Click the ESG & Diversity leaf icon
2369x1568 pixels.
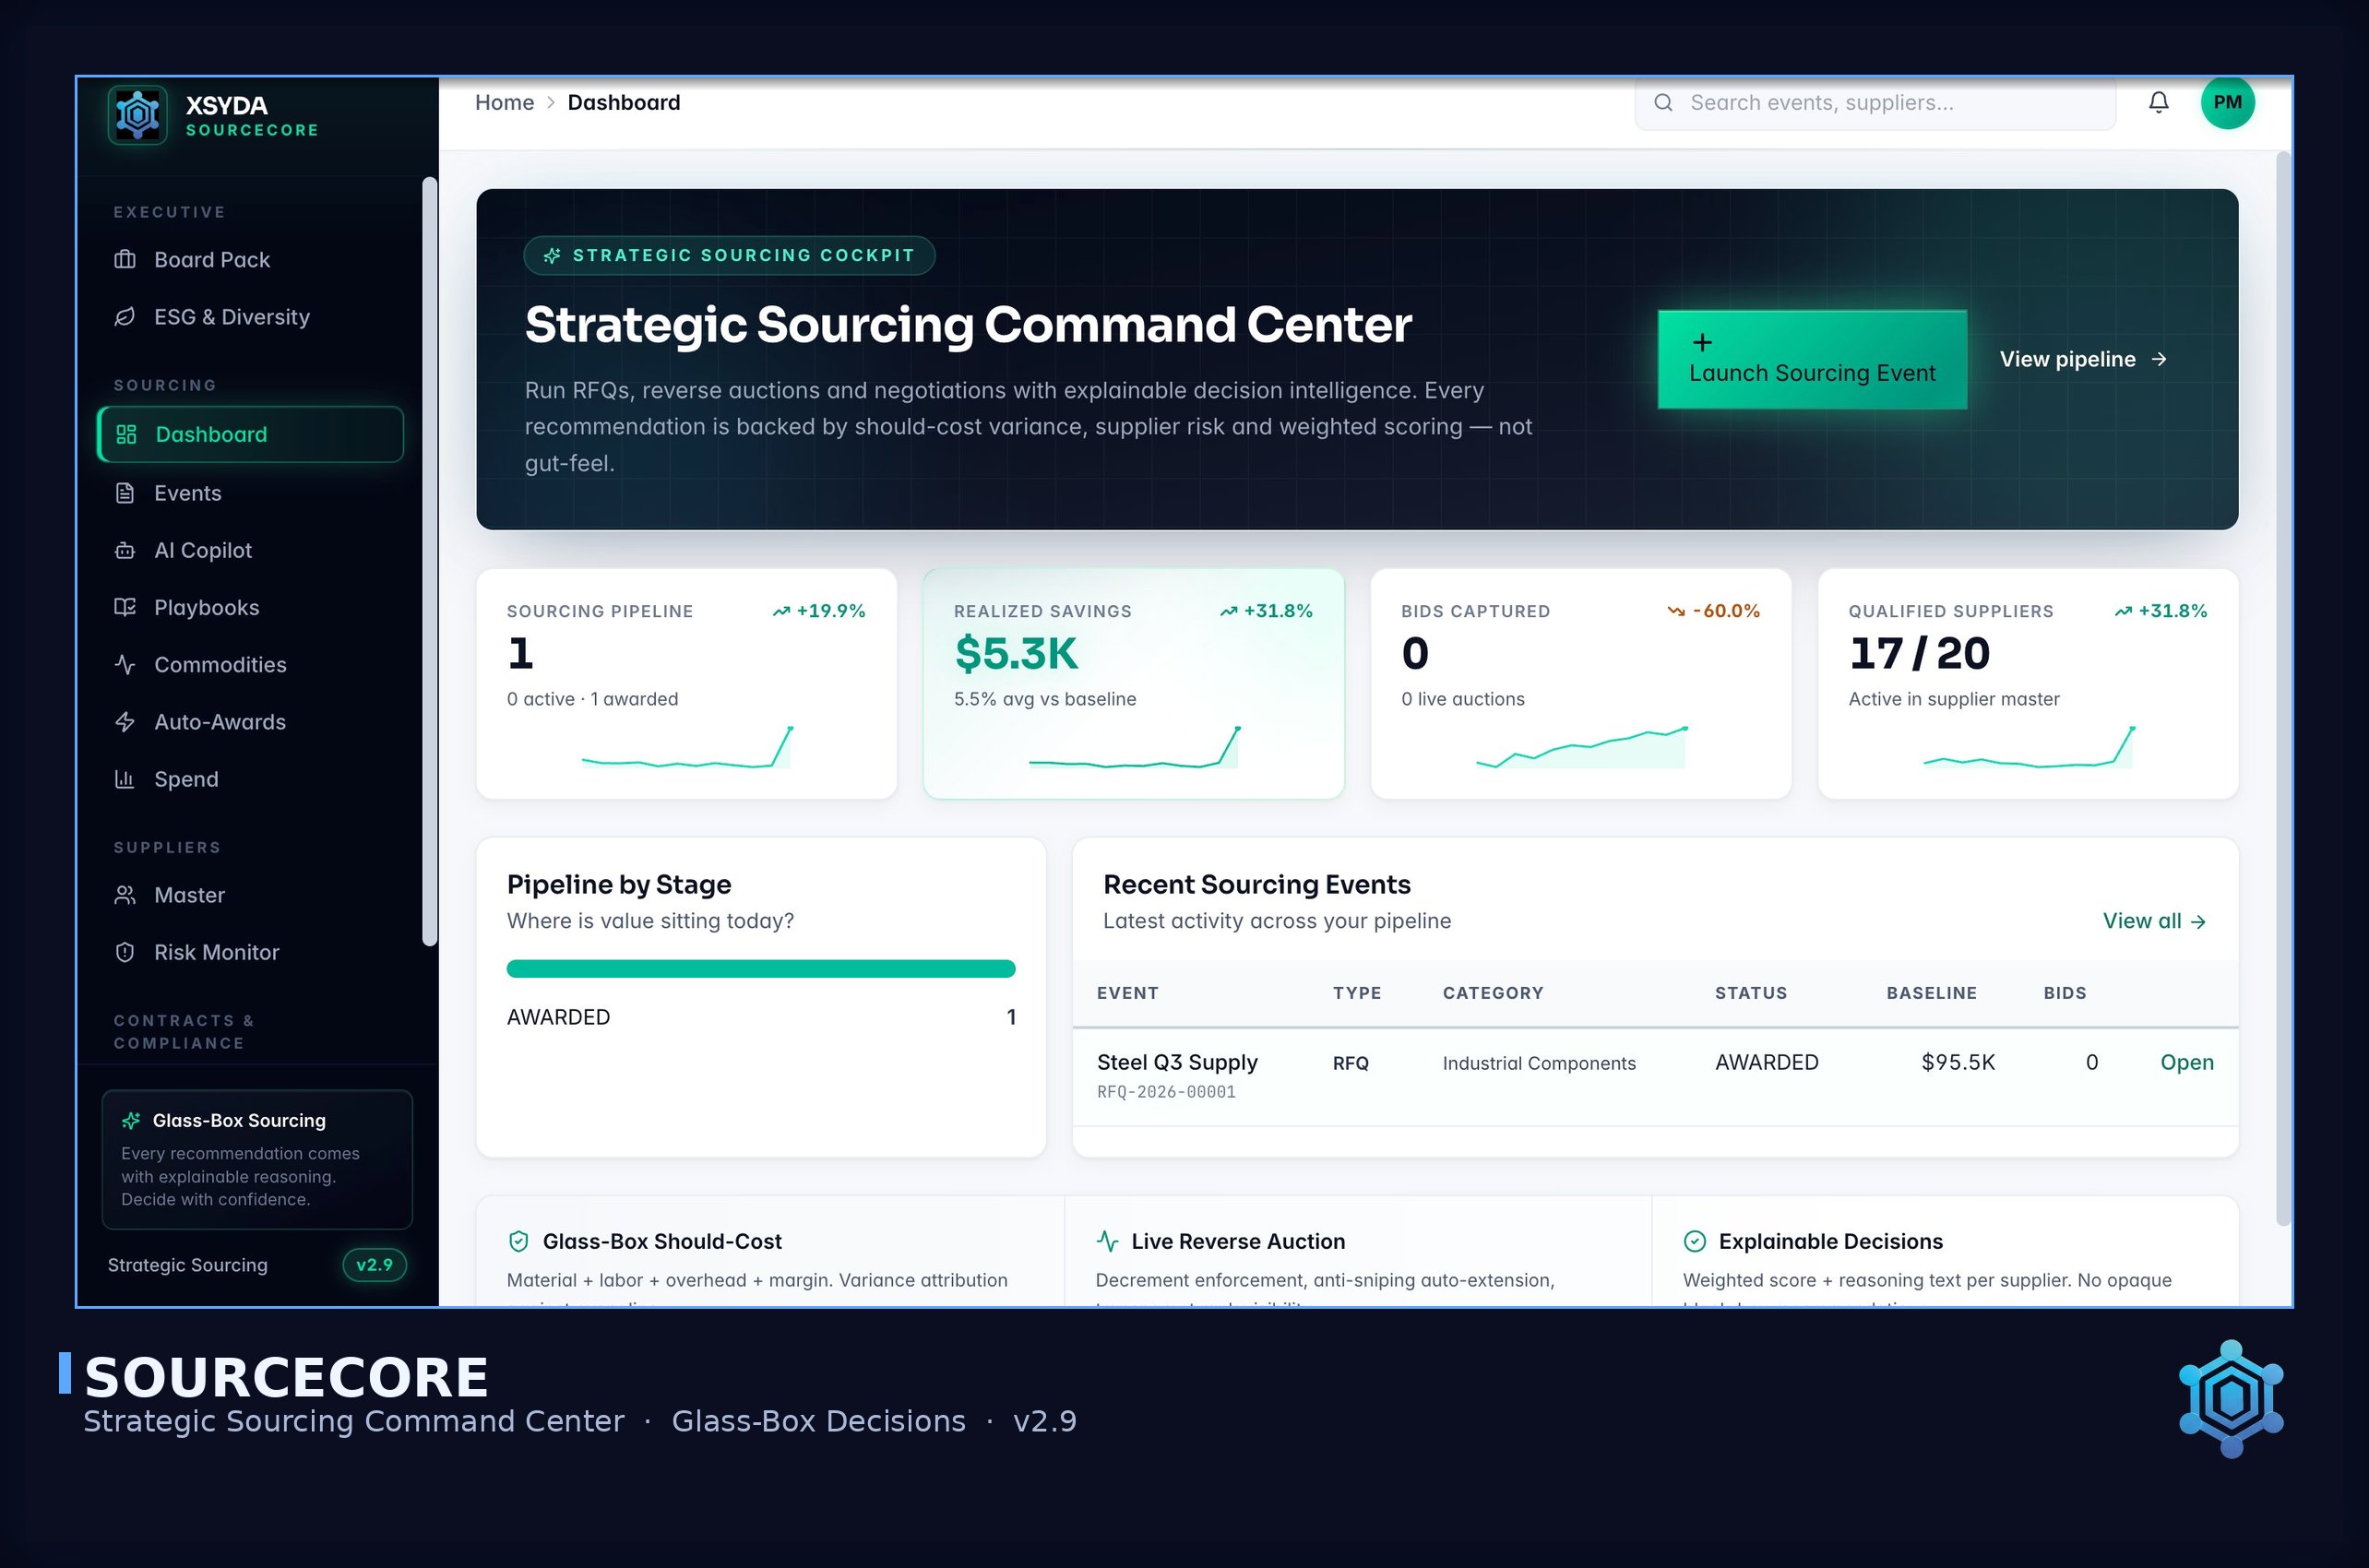pyautogui.click(x=125, y=317)
